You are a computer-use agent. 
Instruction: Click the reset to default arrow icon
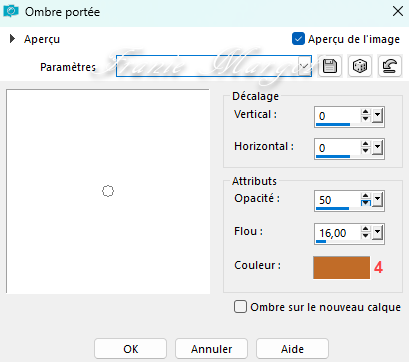tap(390, 66)
